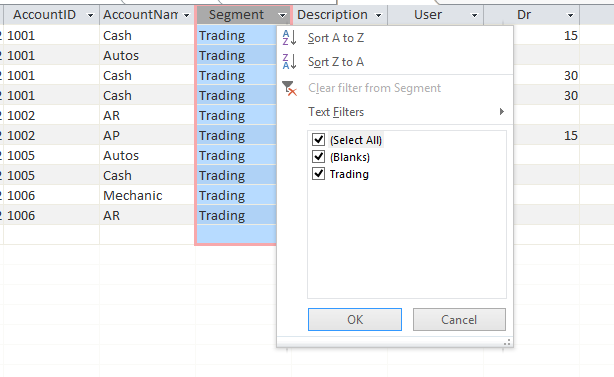
Task: Click the Autos cell in the 1005 row
Action: pyautogui.click(x=147, y=155)
